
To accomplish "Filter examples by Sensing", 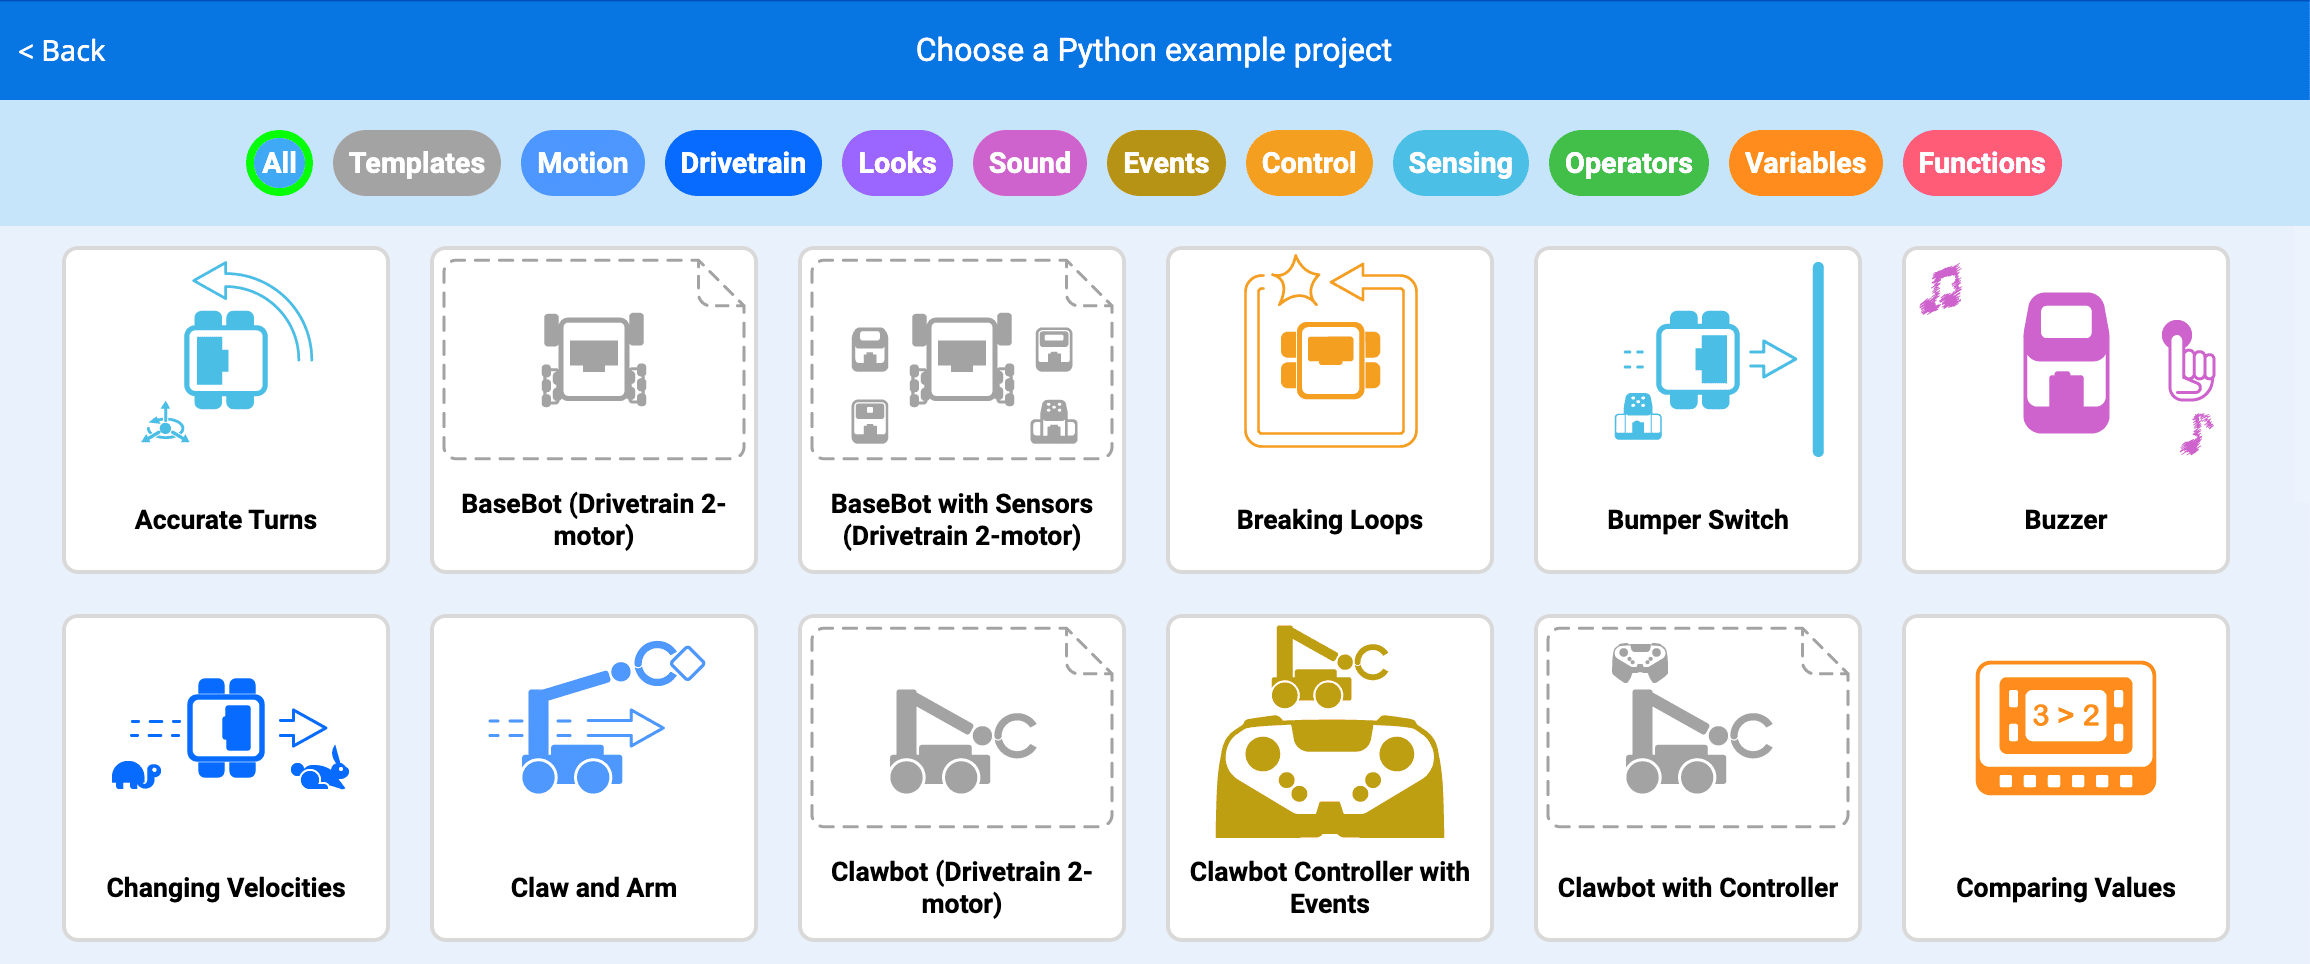I will tap(1460, 163).
